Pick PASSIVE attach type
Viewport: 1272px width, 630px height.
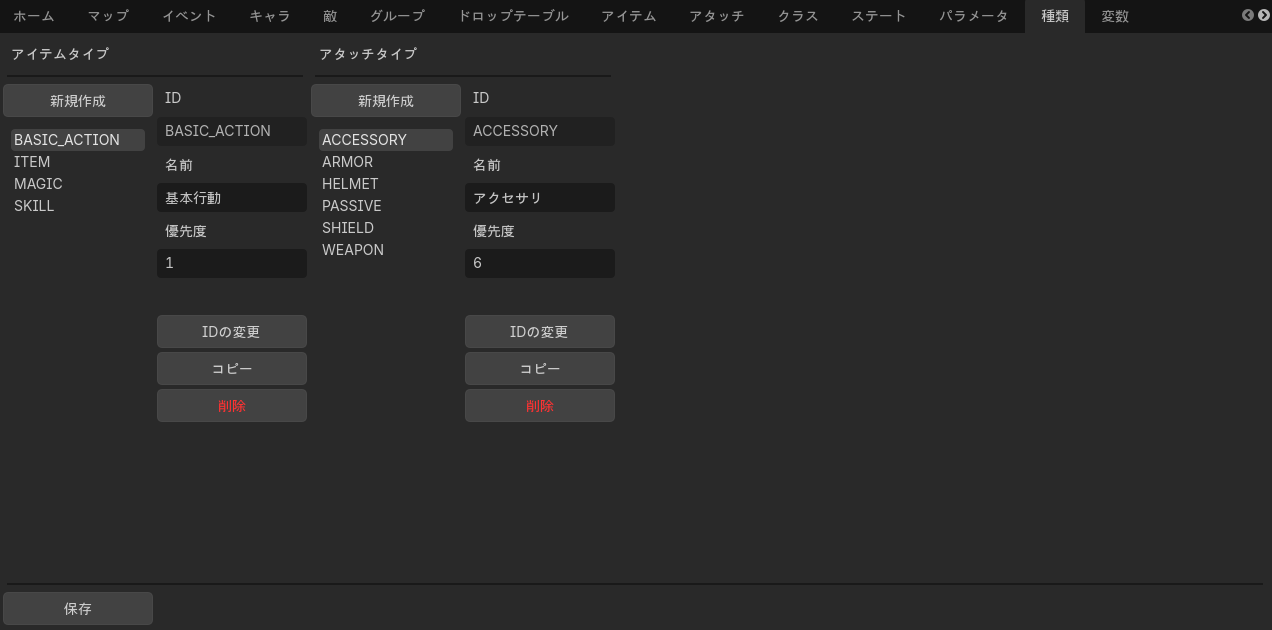[386, 206]
